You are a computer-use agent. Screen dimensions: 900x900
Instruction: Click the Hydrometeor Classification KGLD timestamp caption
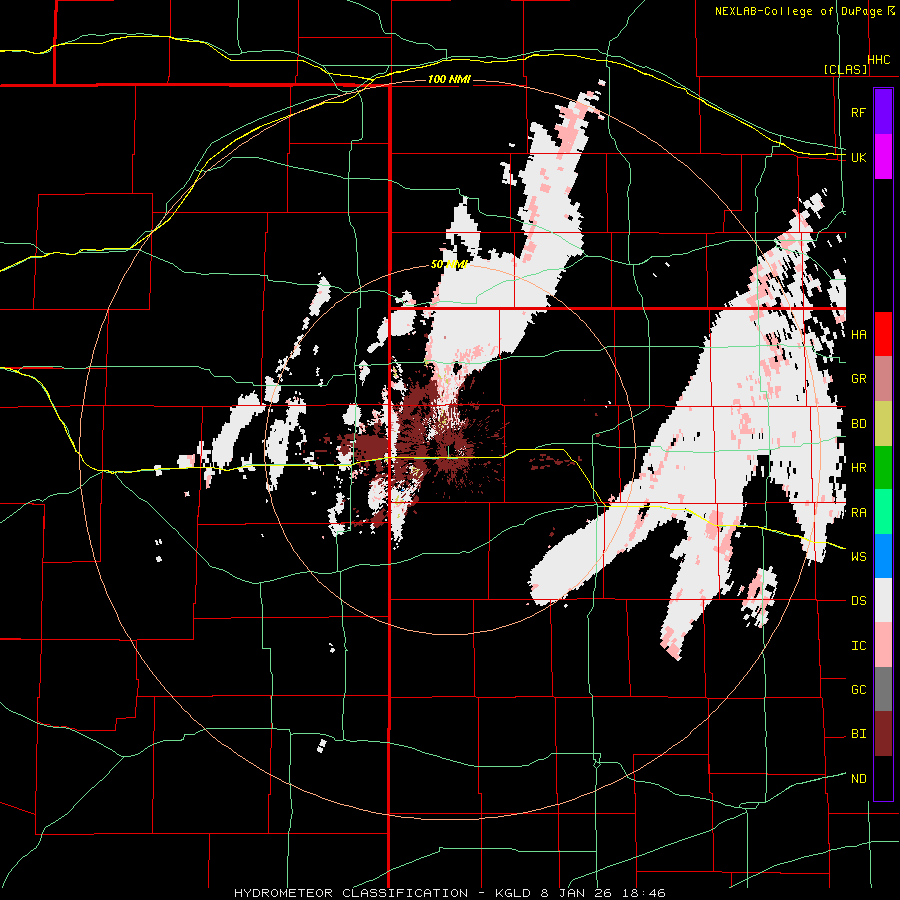point(450,893)
